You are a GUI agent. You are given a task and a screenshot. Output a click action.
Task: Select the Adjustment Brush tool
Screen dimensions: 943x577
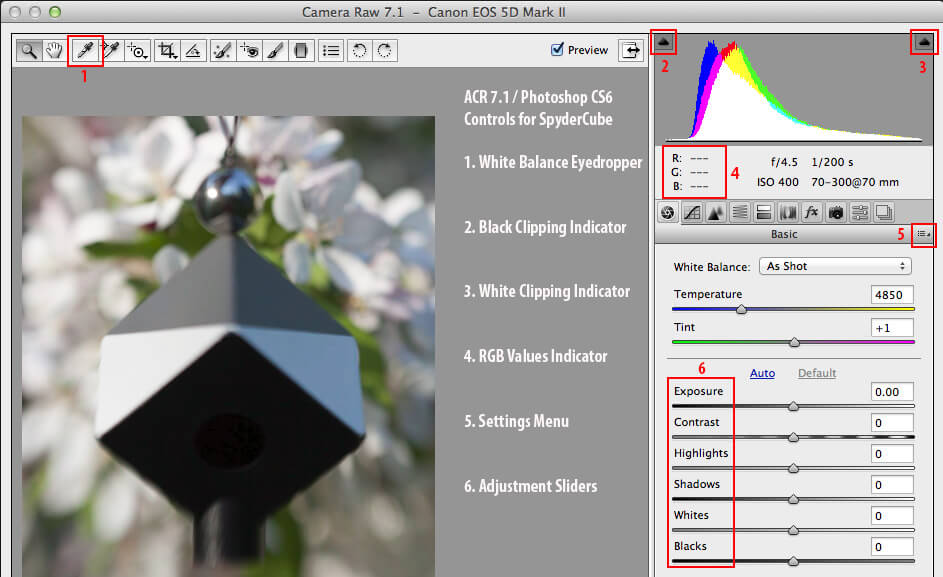[x=275, y=50]
